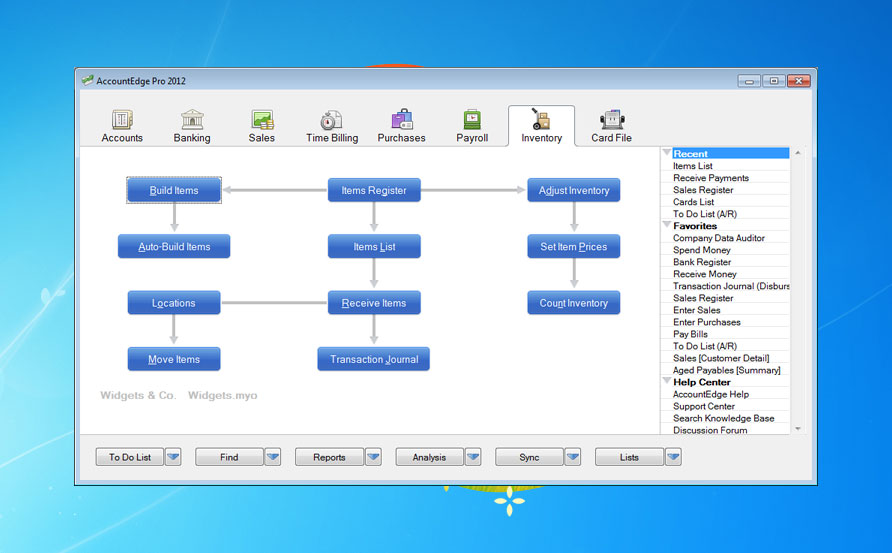This screenshot has width=892, height=553.
Task: Select the Recent header in sidebar
Action: tap(731, 153)
